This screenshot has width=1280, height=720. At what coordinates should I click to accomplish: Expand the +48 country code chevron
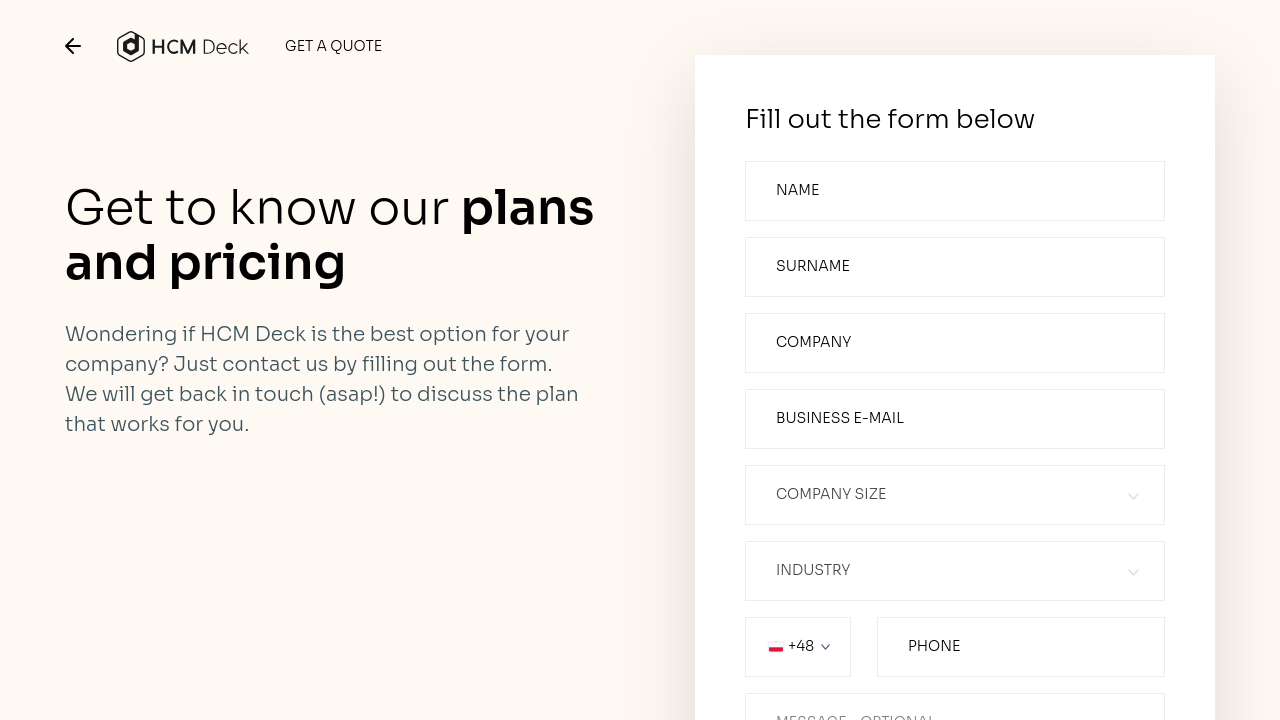point(826,647)
